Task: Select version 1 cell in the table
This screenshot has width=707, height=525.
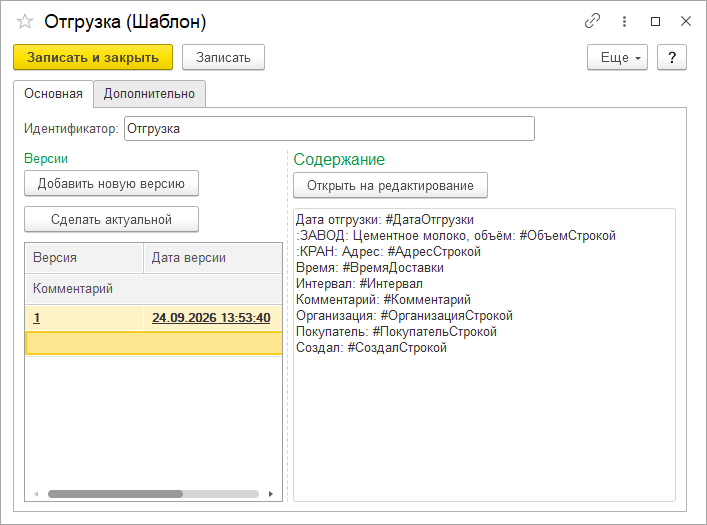Action: pos(84,318)
